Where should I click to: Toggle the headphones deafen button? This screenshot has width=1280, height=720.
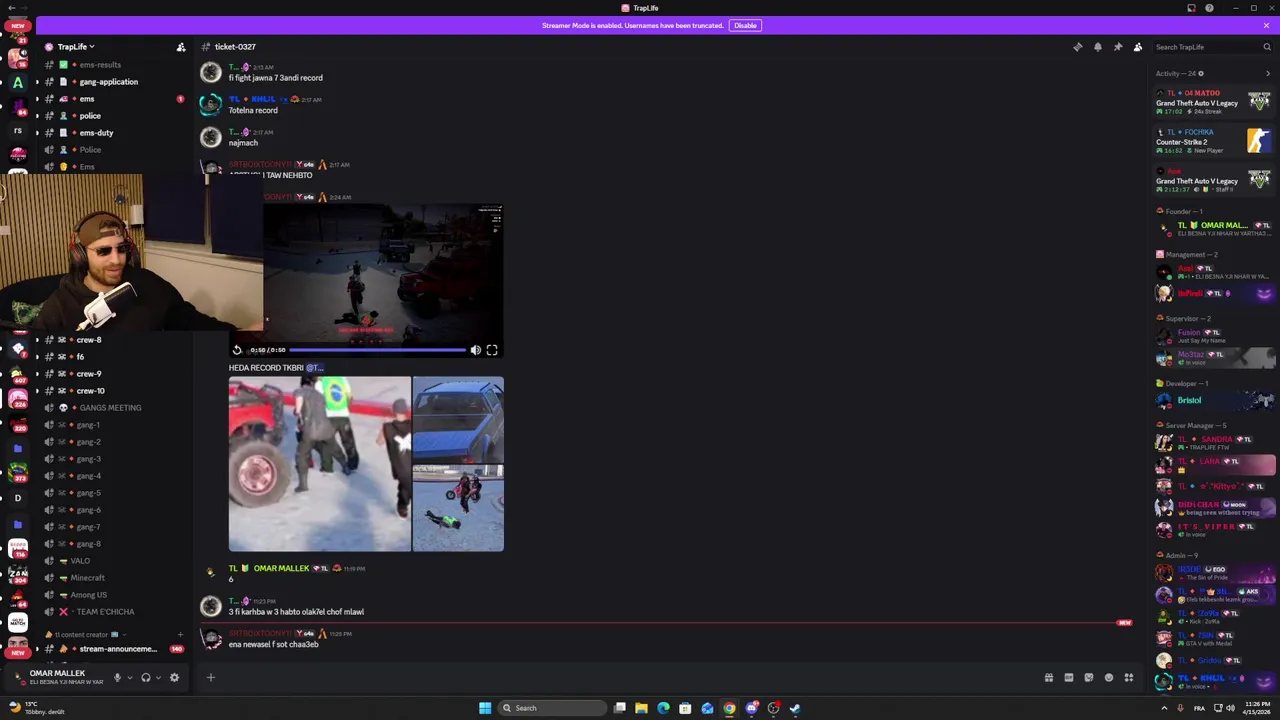pyautogui.click(x=146, y=677)
